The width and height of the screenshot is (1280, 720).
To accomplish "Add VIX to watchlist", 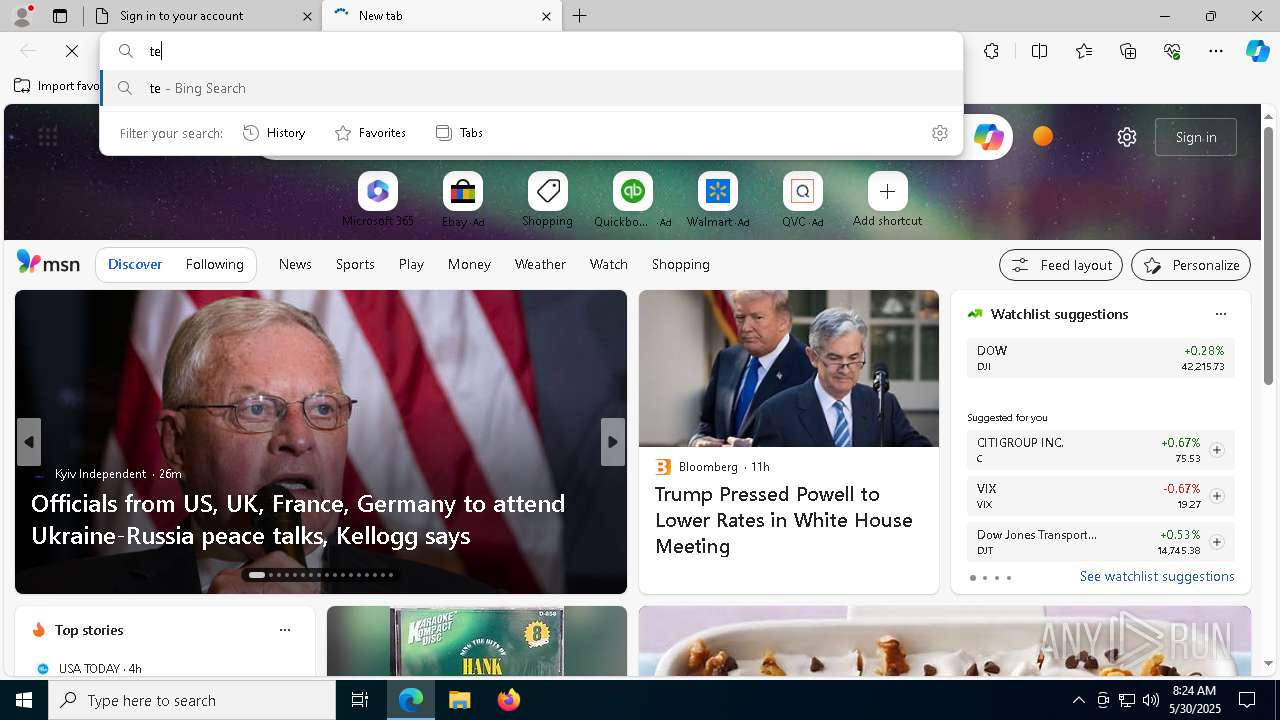I will pos(1216,496).
